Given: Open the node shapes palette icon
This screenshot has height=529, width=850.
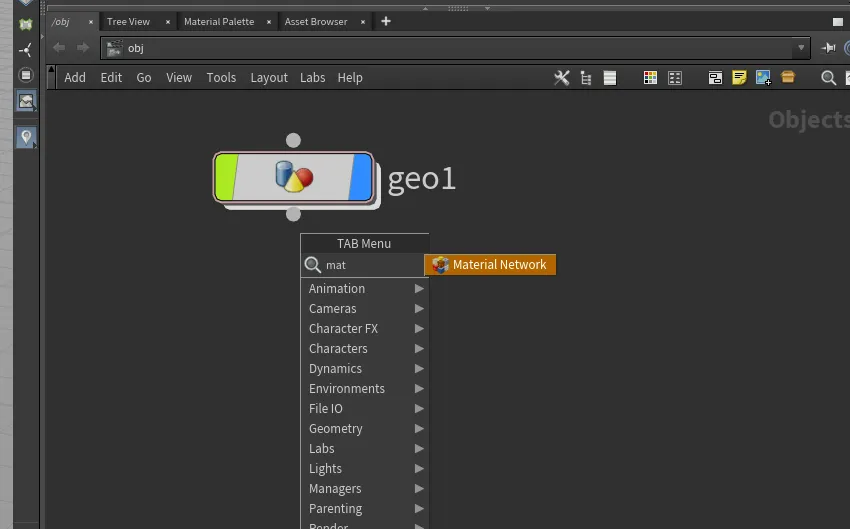Looking at the screenshot, I should tap(675, 78).
